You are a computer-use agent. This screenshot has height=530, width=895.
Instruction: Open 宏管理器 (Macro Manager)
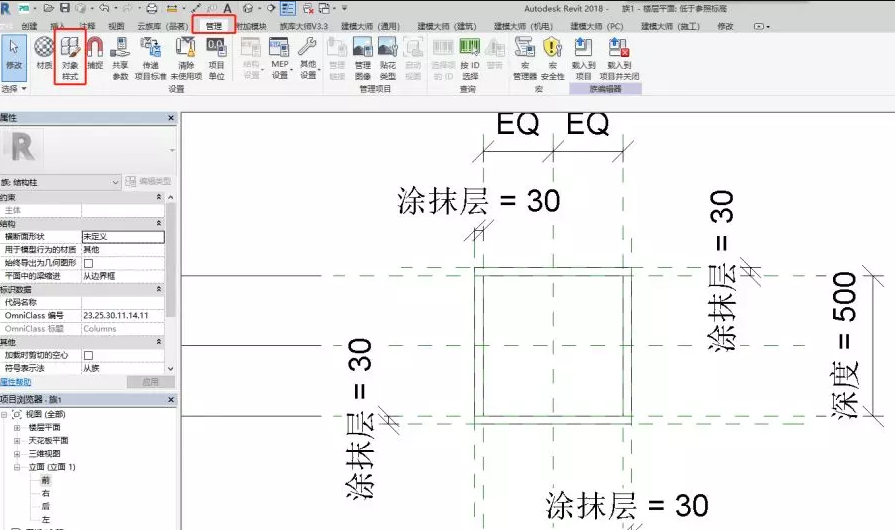coord(525,58)
